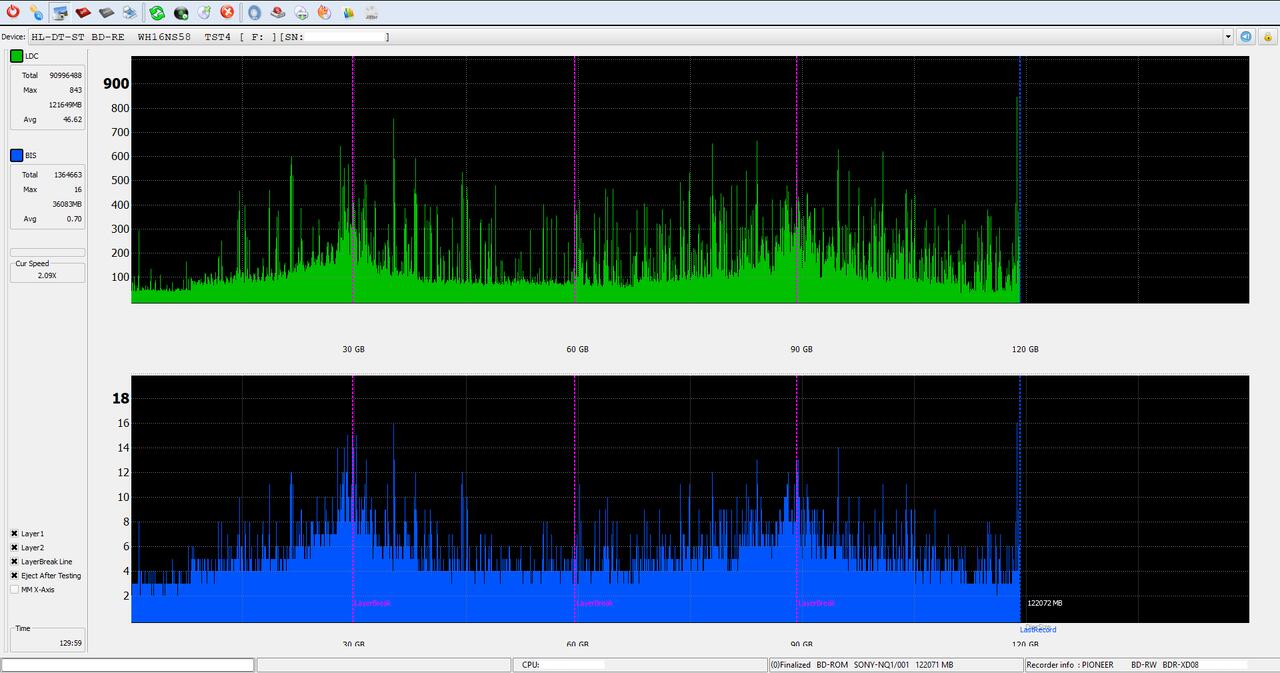Click the 122072 MB label in BIS graph
Screen dimensions: 1280x673
coord(1045,603)
